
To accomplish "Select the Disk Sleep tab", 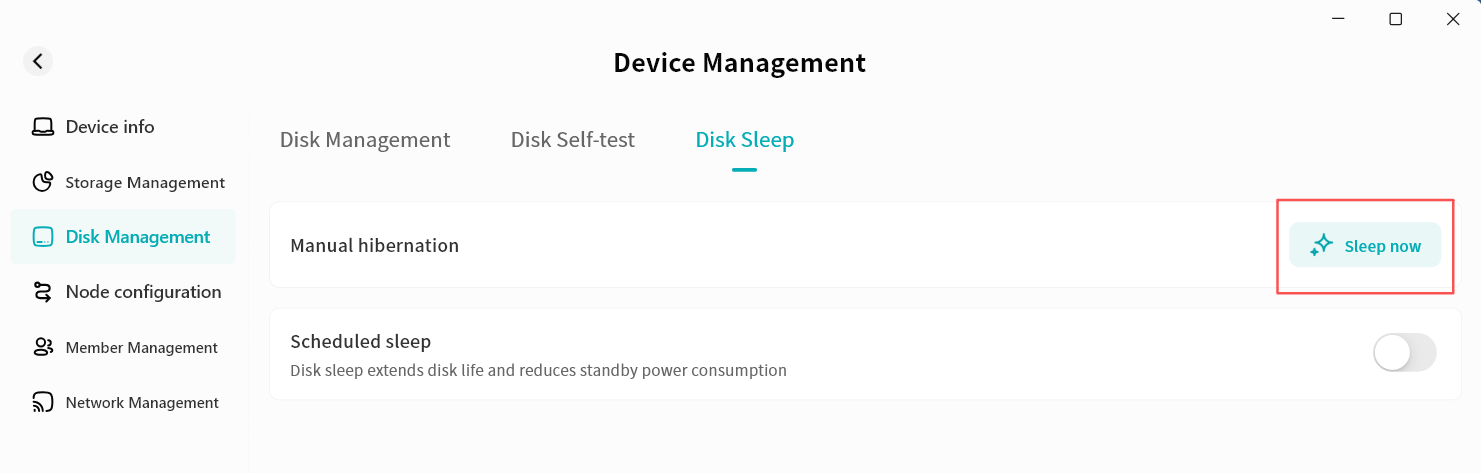I will (745, 140).
